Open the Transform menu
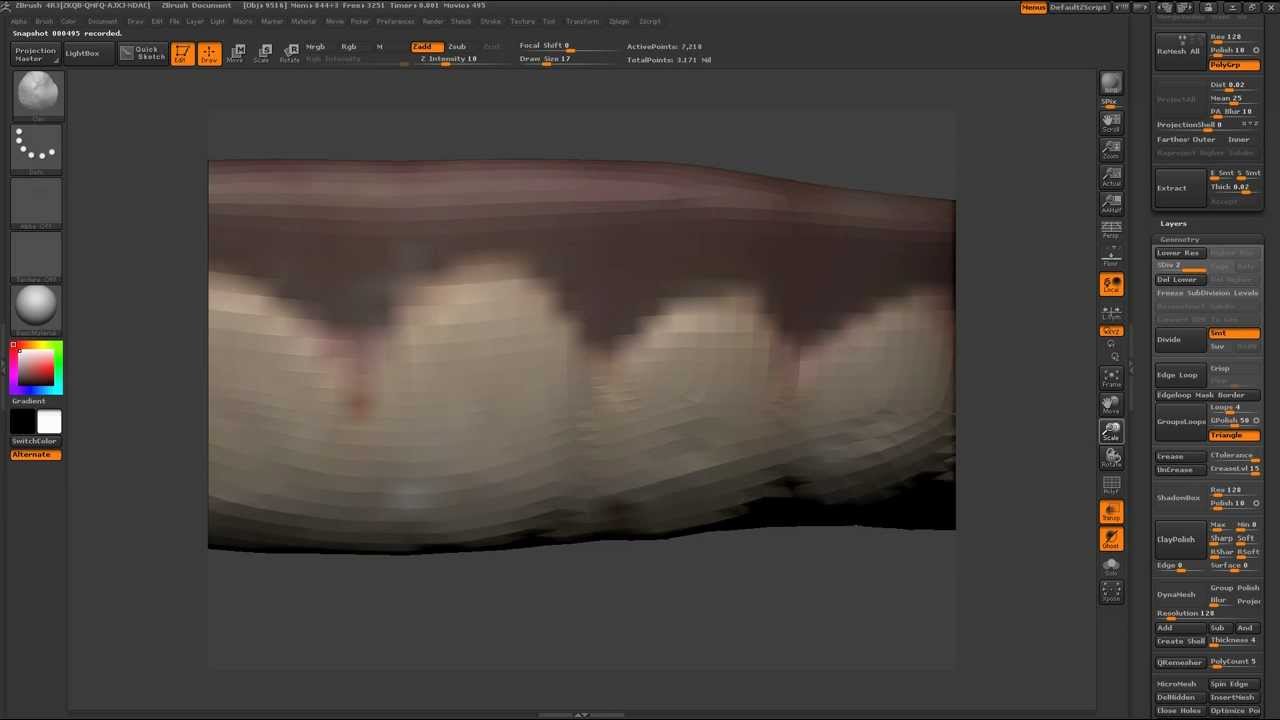1280x720 pixels. pyautogui.click(x=582, y=21)
